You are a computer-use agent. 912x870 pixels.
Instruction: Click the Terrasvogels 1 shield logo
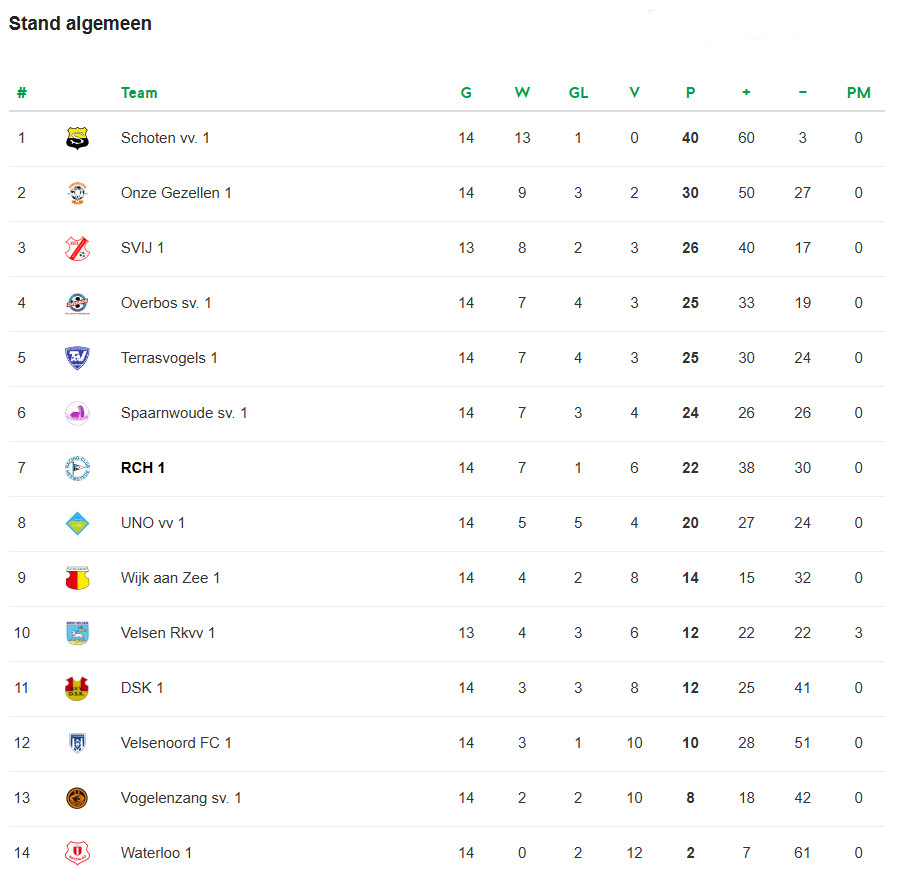(77, 359)
